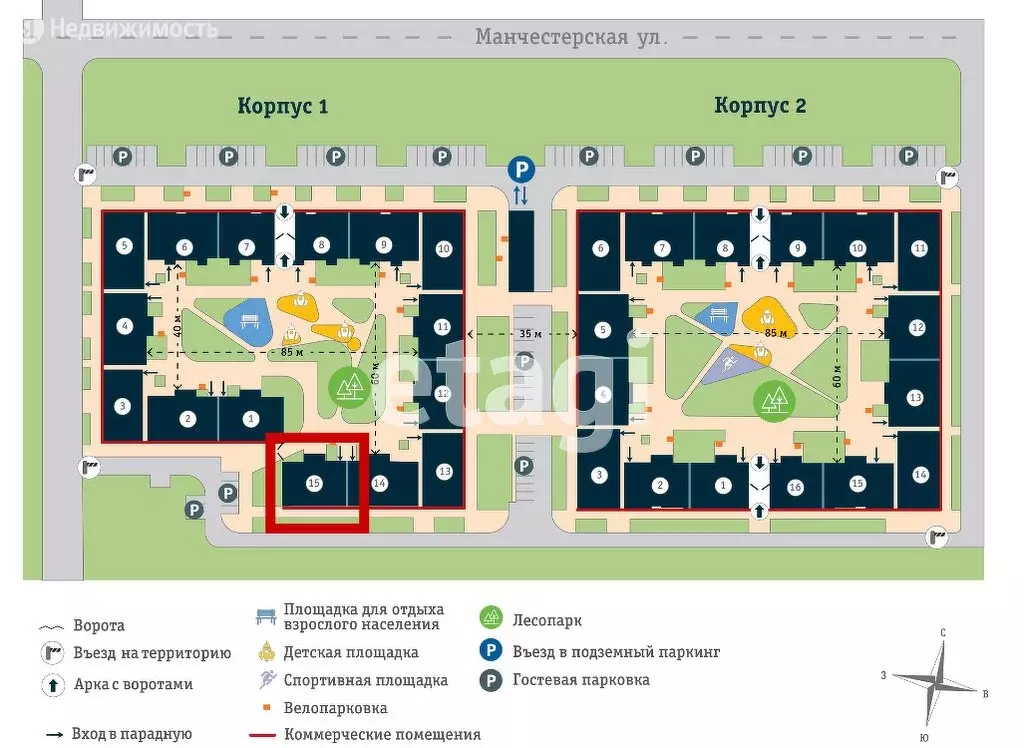Image resolution: width=1024 pixels, height=748 pixels.
Task: Select section 10 of Корпус 1
Action: pos(443,249)
